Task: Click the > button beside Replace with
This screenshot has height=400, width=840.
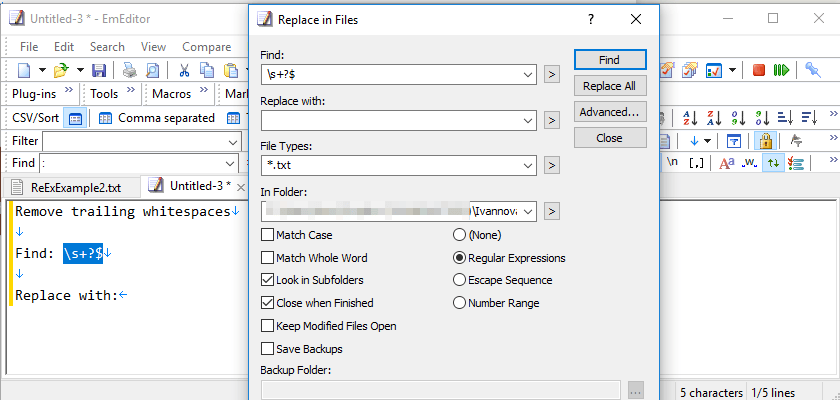Action: [552, 120]
